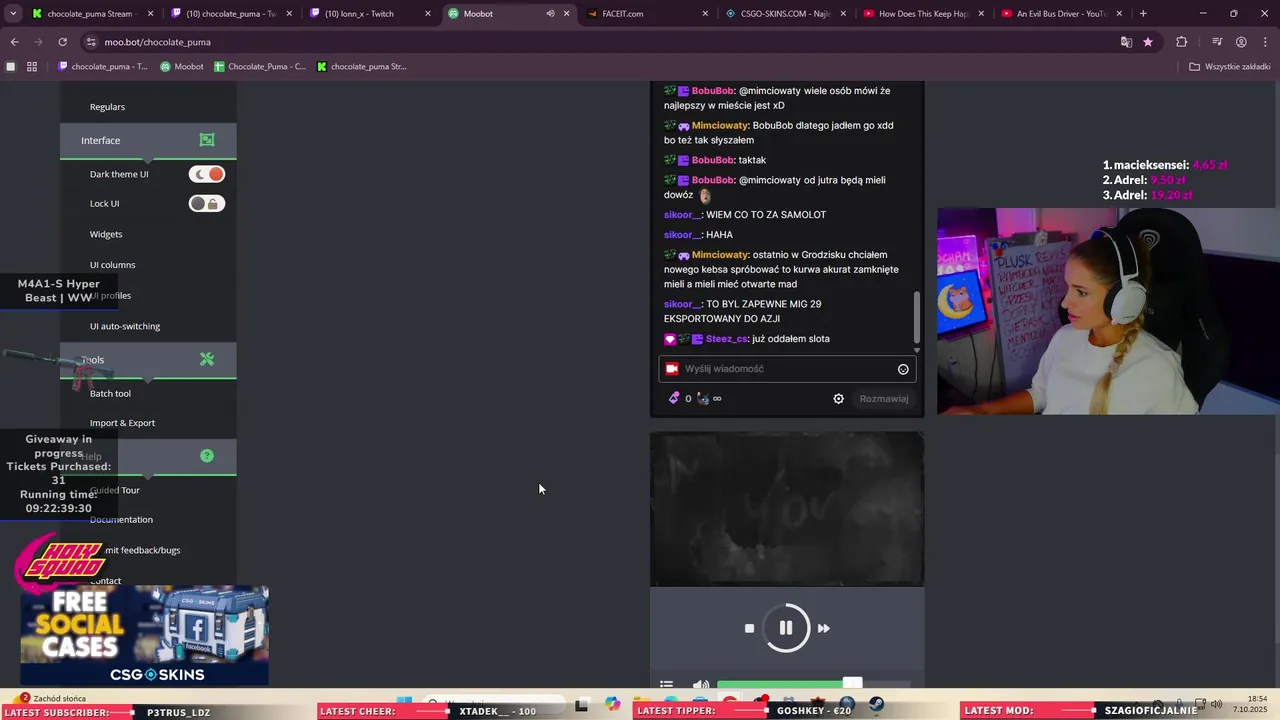
Task: Switch to the CSGO-SKINS.COM tab
Action: (x=784, y=14)
